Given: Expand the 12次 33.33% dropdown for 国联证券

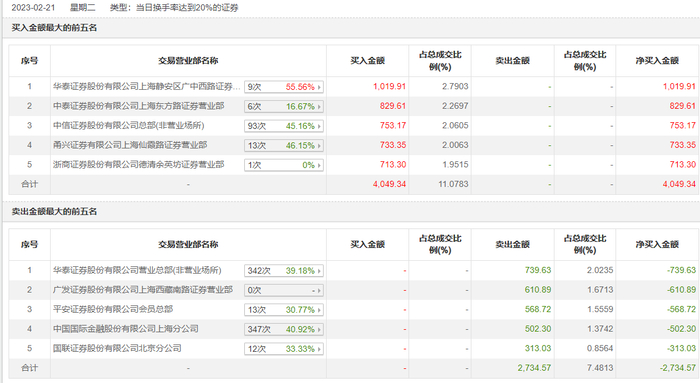Looking at the screenshot, I should point(283,349).
